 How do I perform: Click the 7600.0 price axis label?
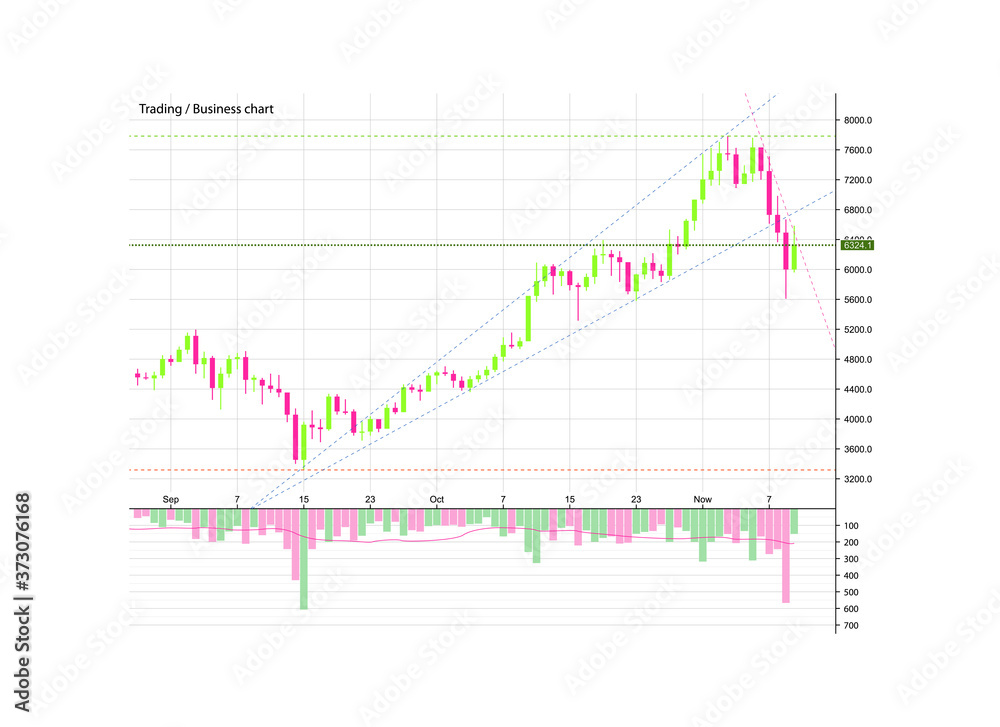coord(858,151)
